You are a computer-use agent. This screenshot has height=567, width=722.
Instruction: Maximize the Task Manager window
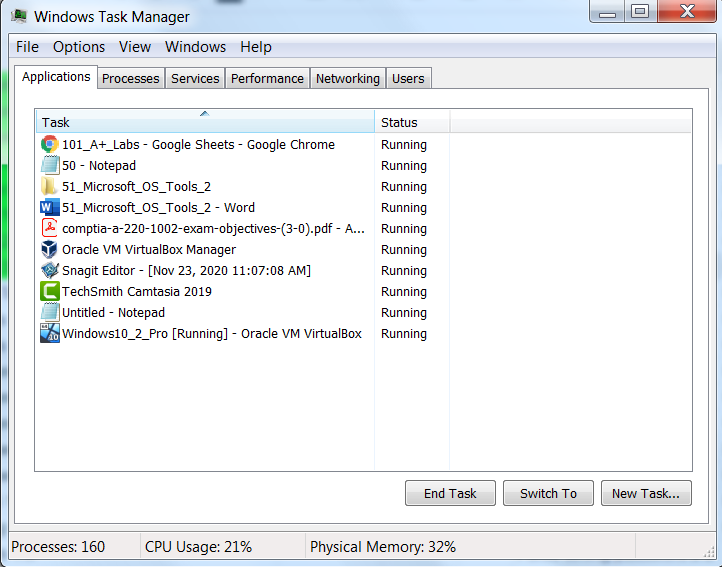640,11
